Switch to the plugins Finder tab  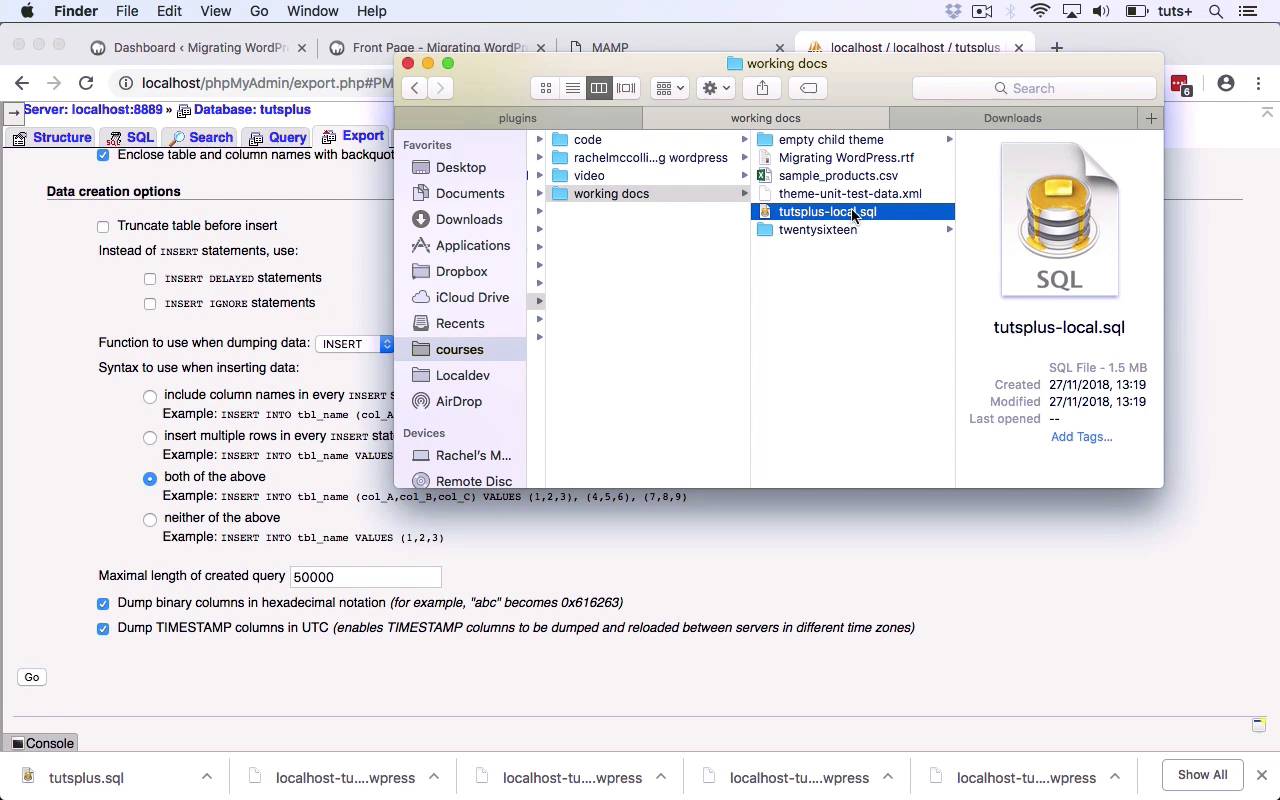tap(518, 118)
